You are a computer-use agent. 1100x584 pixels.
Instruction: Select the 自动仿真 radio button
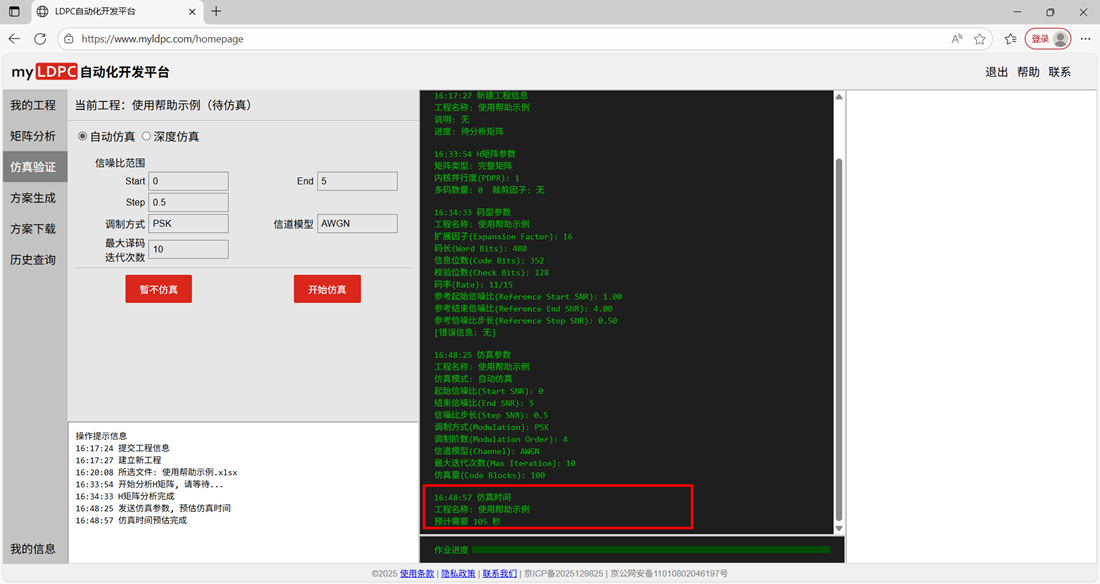pyautogui.click(x=82, y=136)
